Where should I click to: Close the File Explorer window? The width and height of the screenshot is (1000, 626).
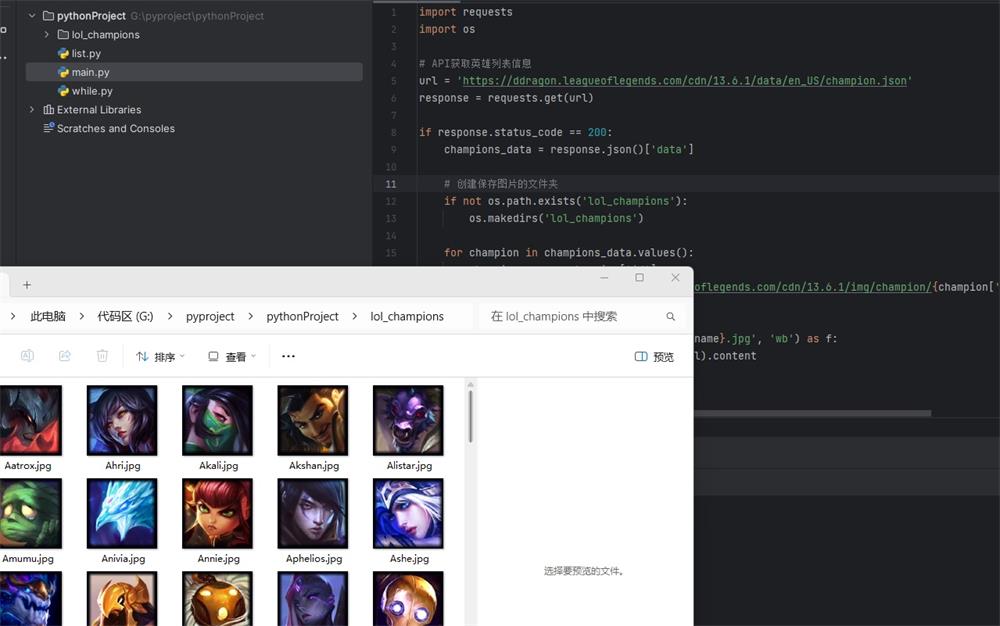click(675, 277)
